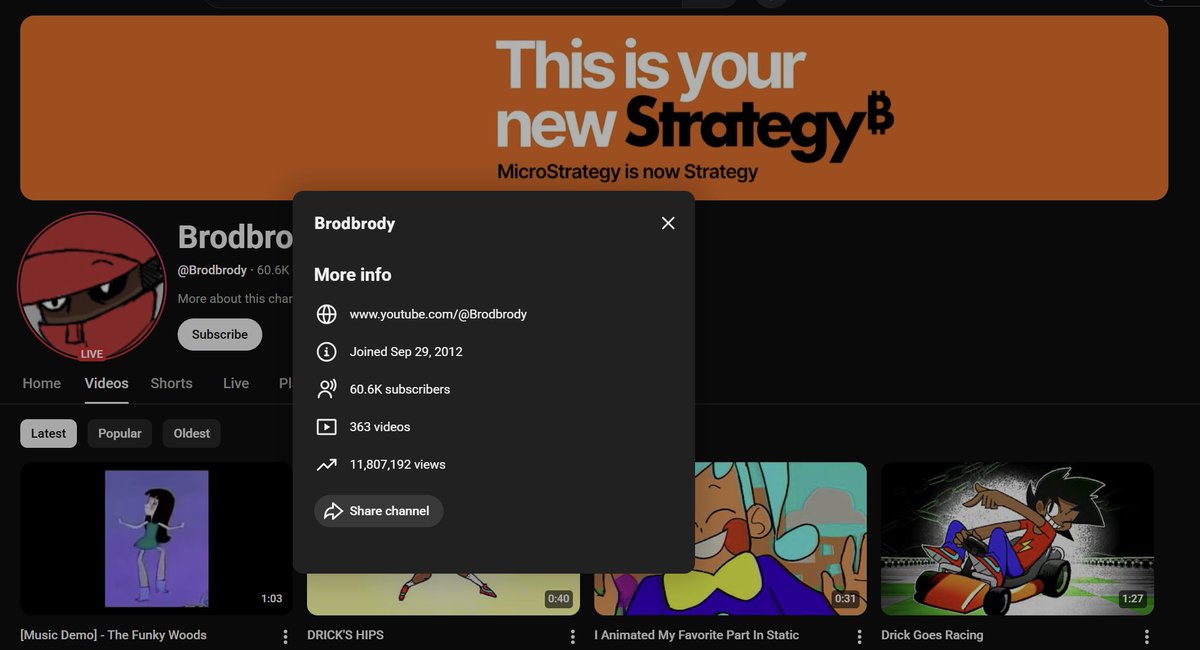Switch to the Shorts tab
Viewport: 1200px width, 650px height.
[x=171, y=383]
